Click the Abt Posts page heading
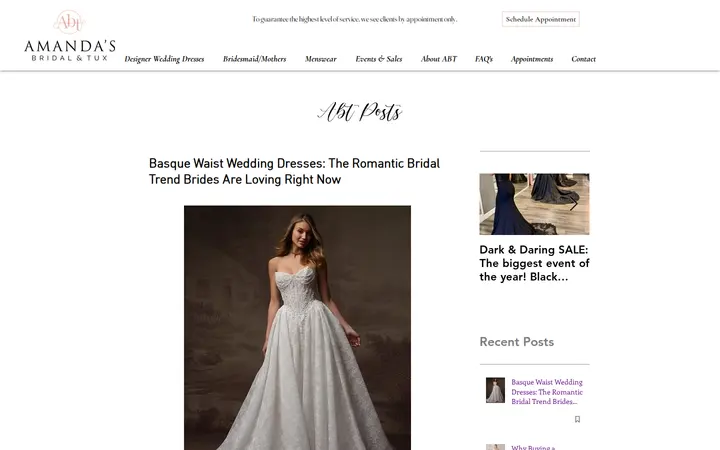 pyautogui.click(x=360, y=112)
